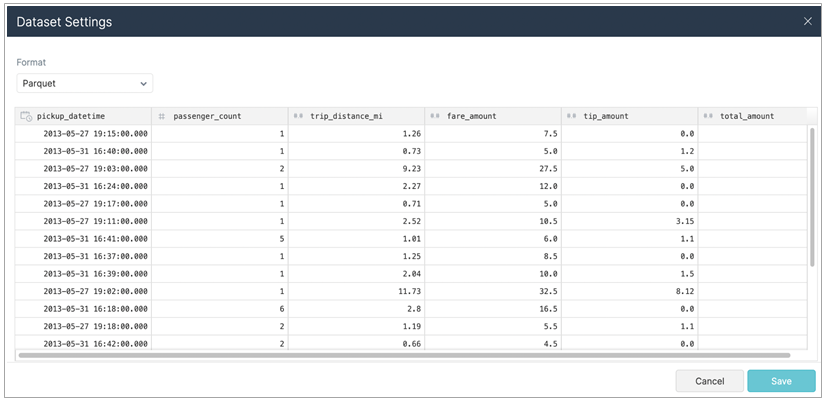Click the decimal type icon beside total_amount
Viewport: 826px width, 405px height.
pyautogui.click(x=708, y=116)
